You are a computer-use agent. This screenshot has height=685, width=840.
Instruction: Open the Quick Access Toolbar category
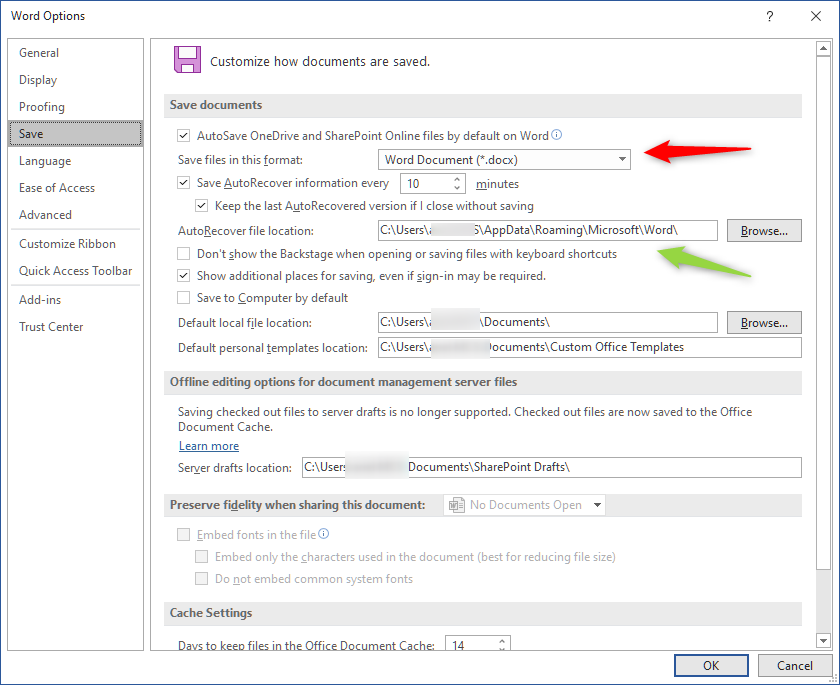[x=76, y=270]
